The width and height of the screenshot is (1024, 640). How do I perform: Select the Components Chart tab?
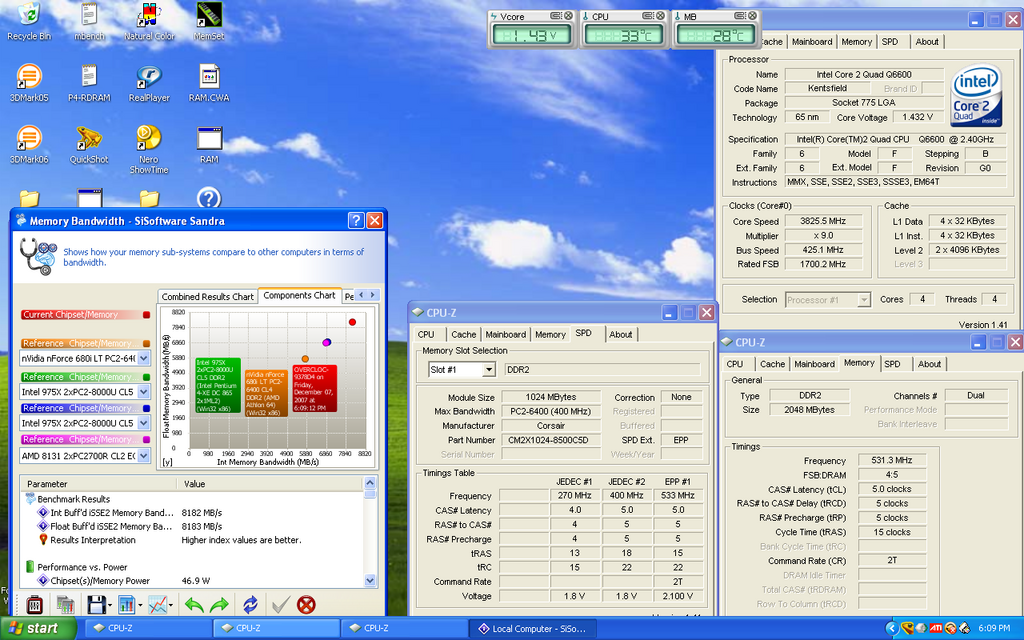299,295
